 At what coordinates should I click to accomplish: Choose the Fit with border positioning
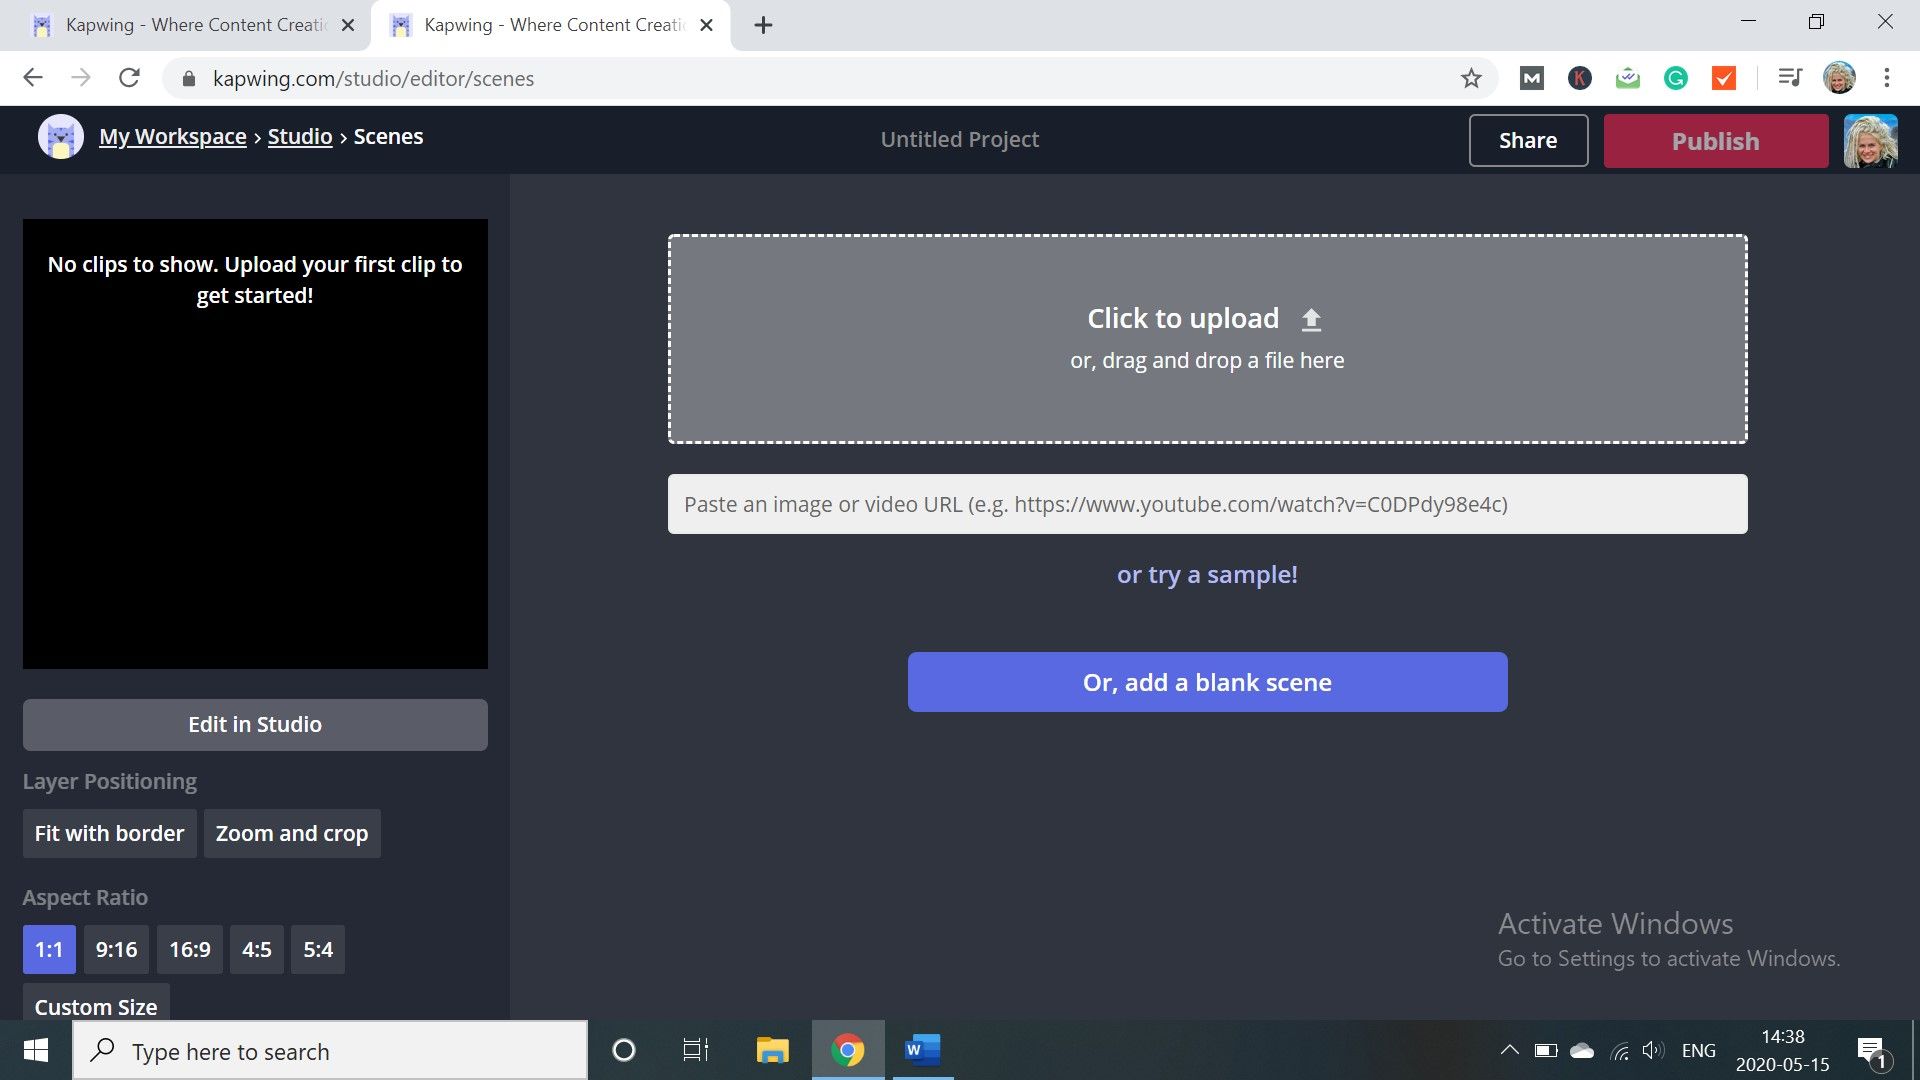point(109,833)
